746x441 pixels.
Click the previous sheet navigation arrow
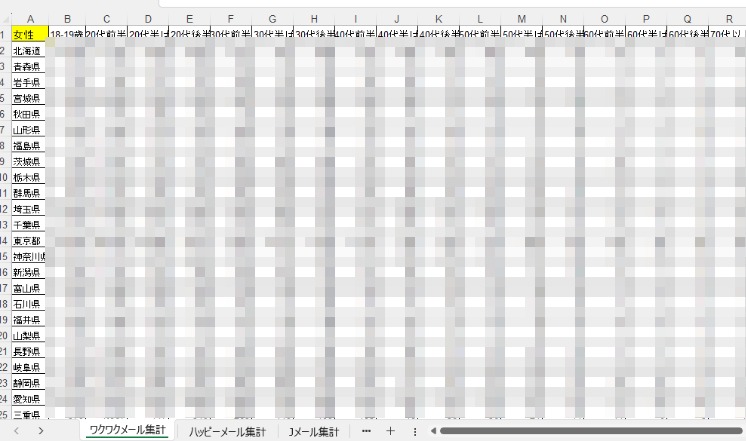pyautogui.click(x=13, y=430)
